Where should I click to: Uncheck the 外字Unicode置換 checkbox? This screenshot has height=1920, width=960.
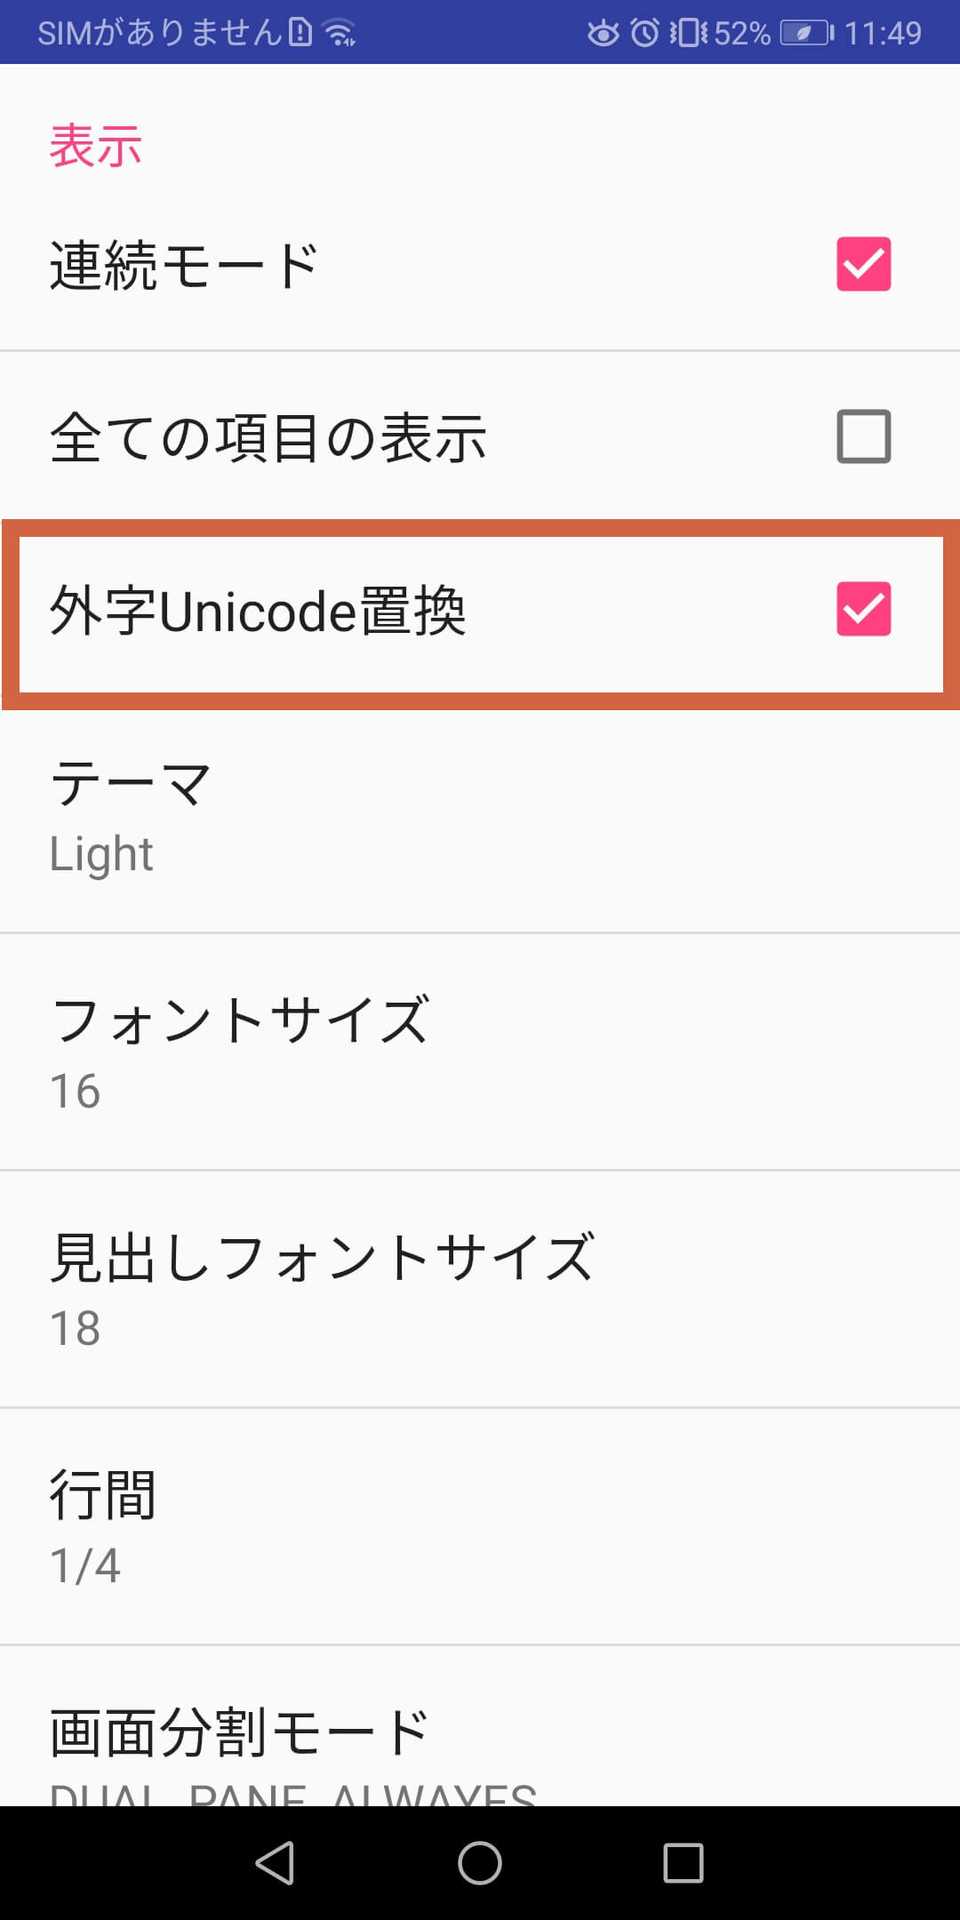(x=863, y=609)
